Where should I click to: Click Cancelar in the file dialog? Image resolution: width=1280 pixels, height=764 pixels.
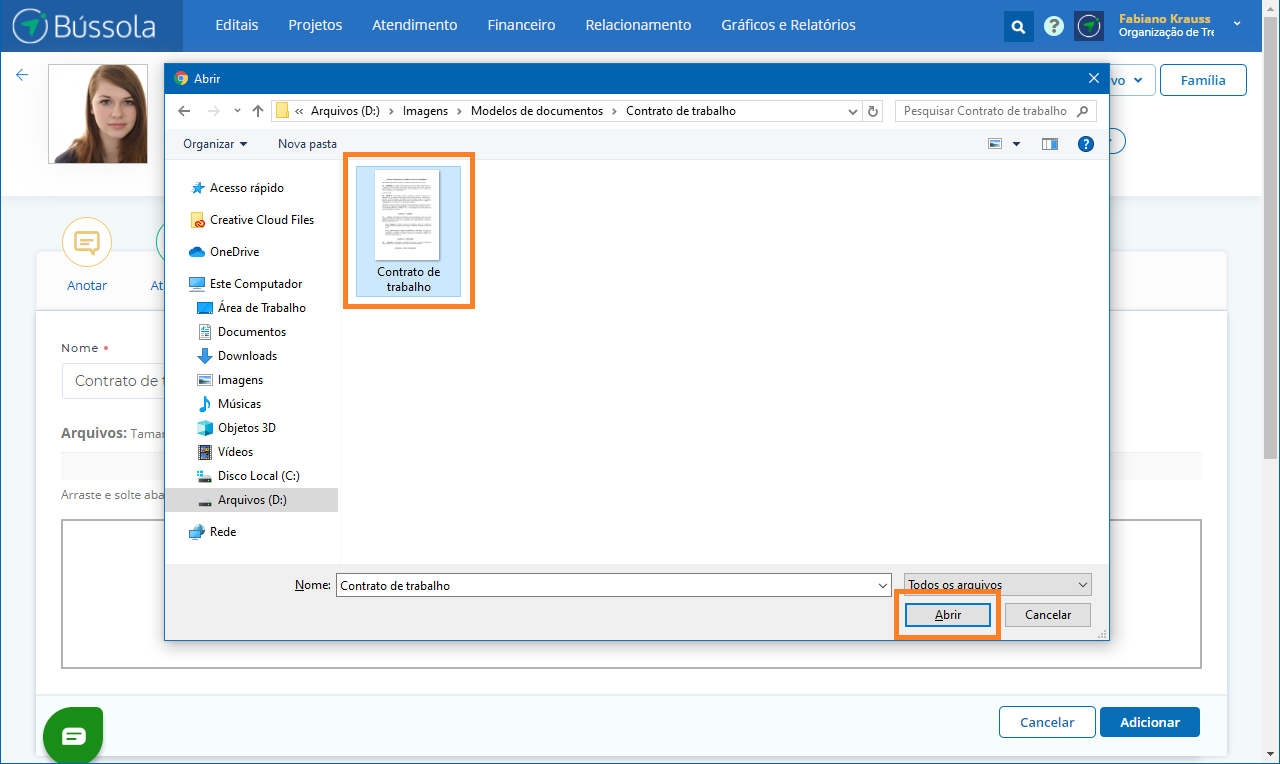pos(1048,615)
